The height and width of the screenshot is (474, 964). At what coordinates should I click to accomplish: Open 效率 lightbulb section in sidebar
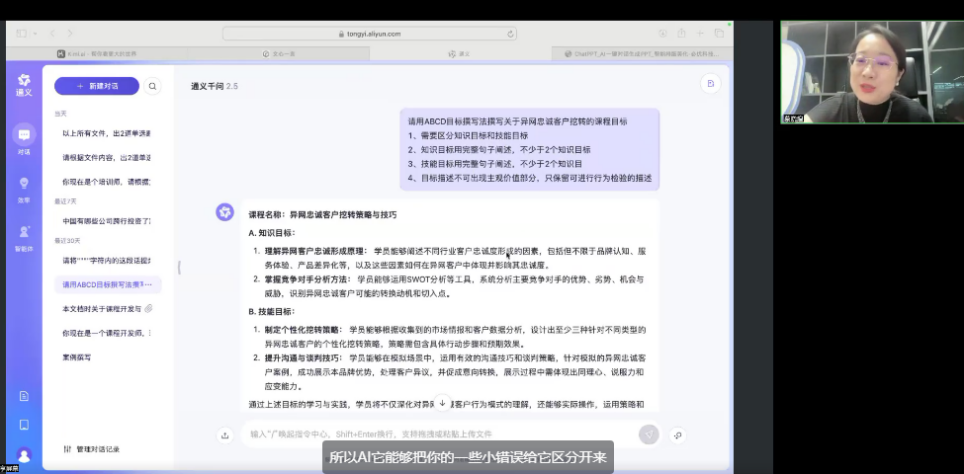pyautogui.click(x=24, y=188)
